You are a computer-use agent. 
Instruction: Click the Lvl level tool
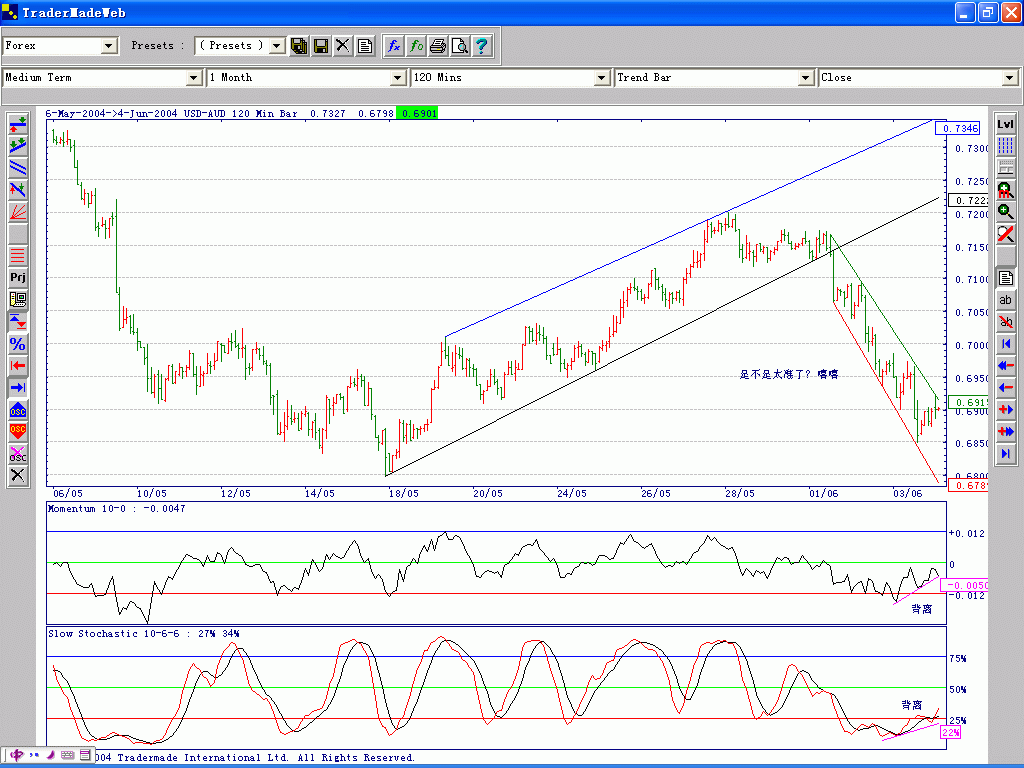point(1005,123)
